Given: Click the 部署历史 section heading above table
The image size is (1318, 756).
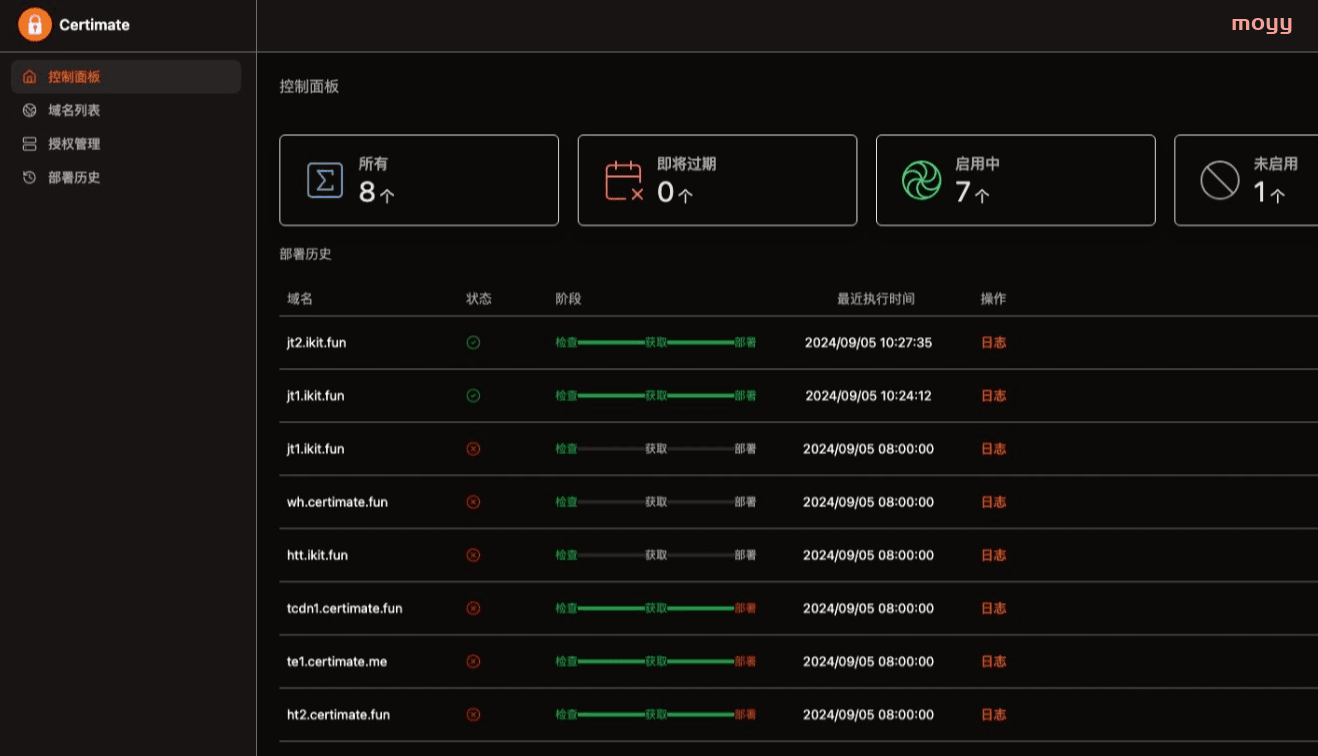Looking at the screenshot, I should (x=305, y=254).
